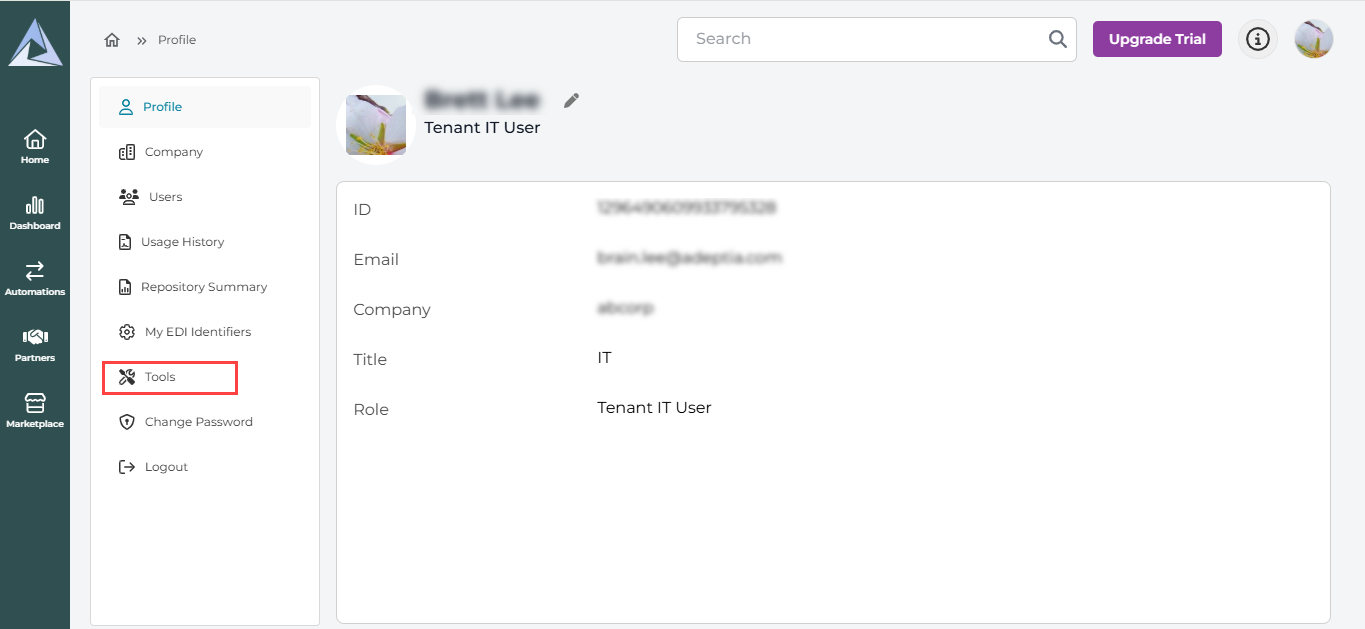
Task: Open the Users menu item
Action: click(x=205, y=197)
